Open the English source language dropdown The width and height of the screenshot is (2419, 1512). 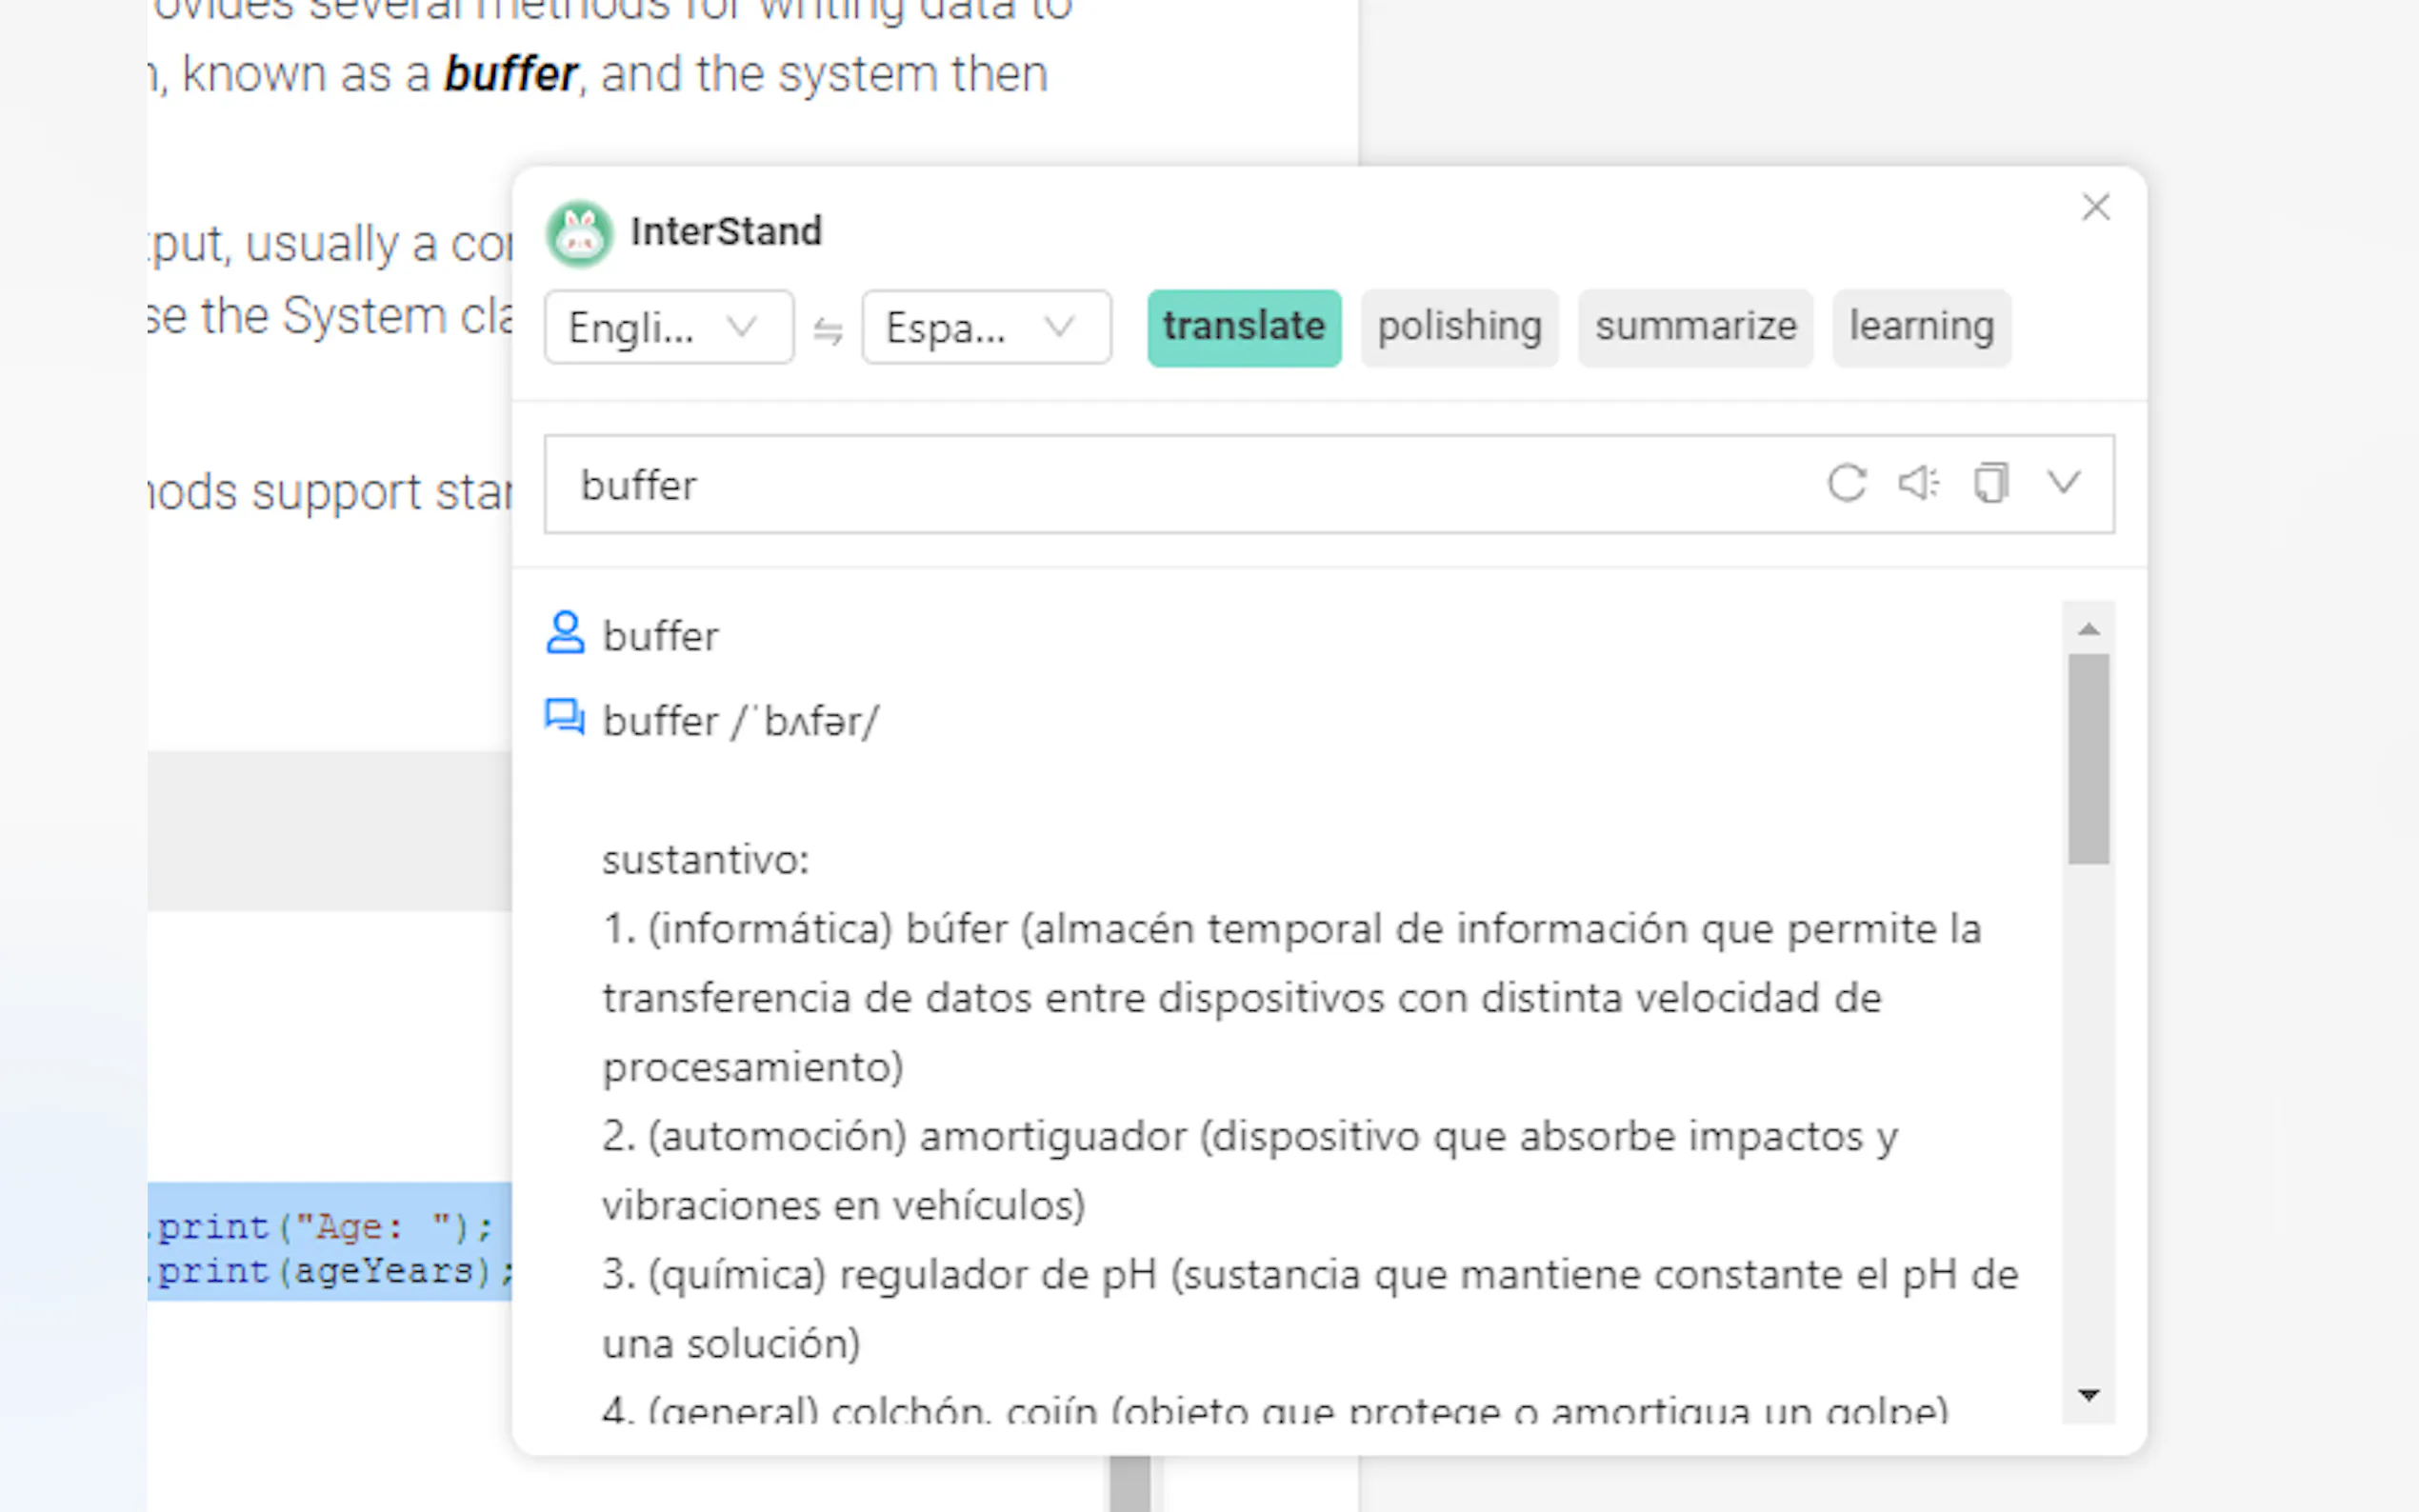pyautogui.click(x=668, y=327)
